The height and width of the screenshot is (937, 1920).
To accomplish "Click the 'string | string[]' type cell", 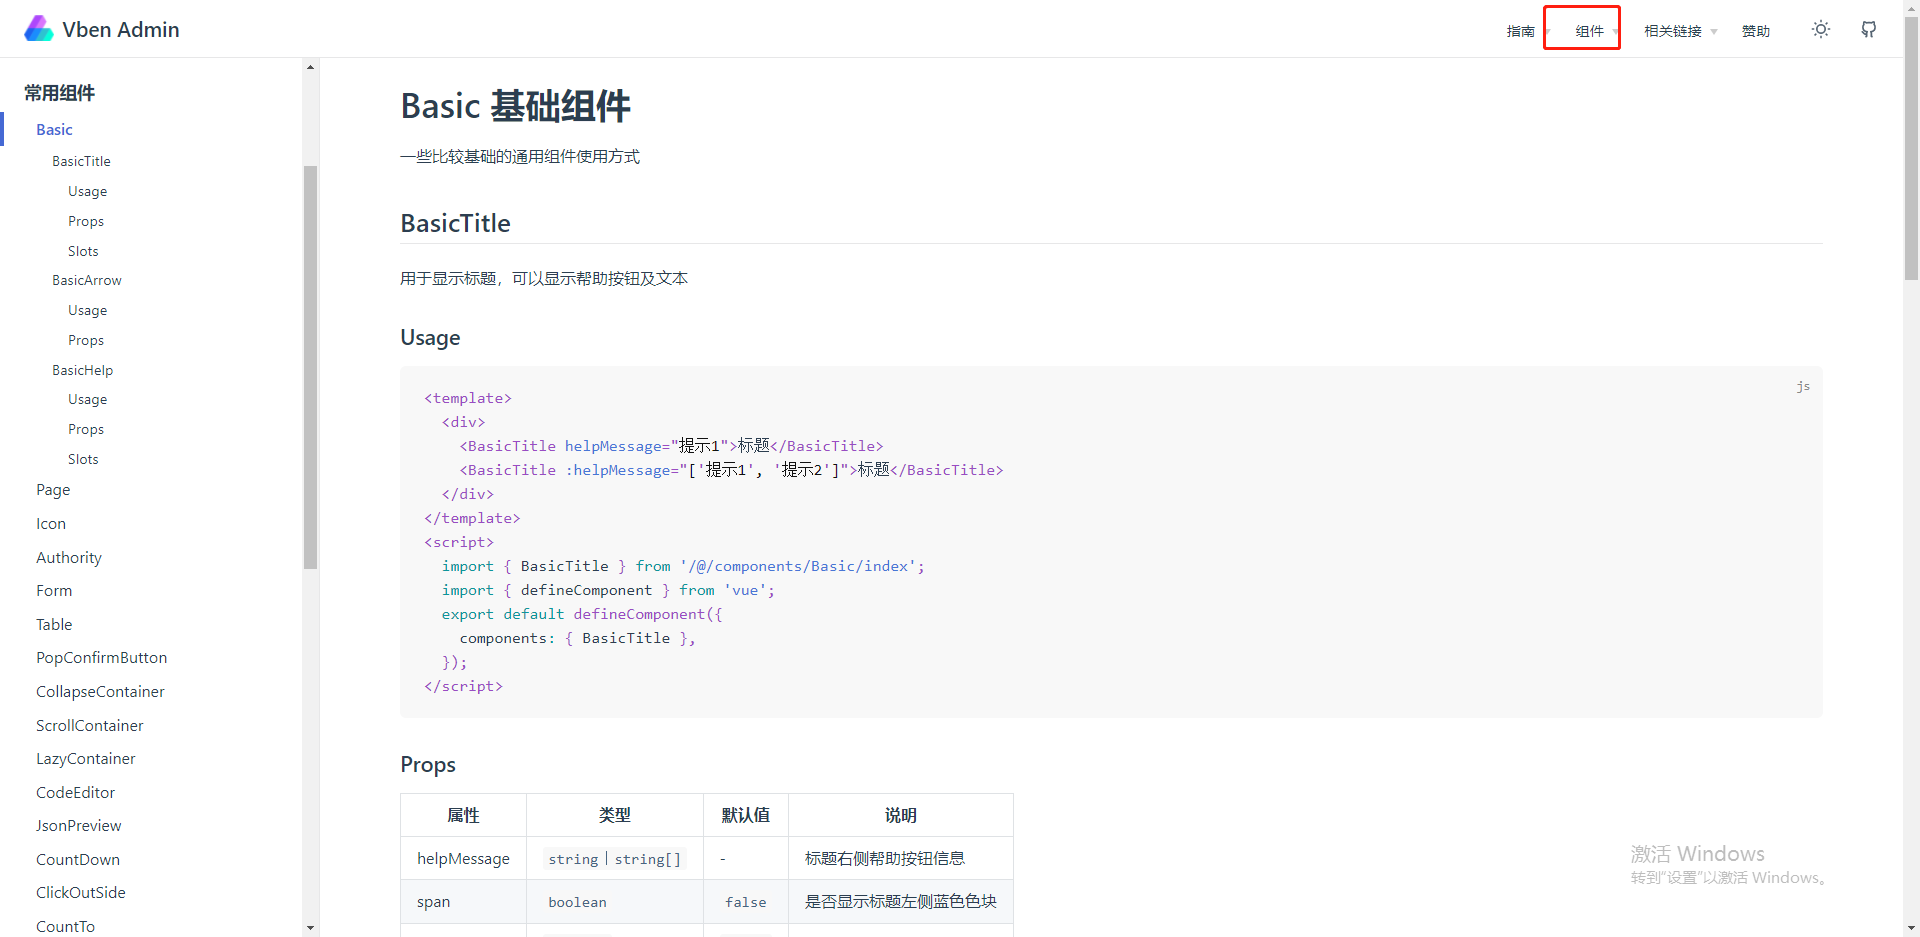I will tap(615, 859).
